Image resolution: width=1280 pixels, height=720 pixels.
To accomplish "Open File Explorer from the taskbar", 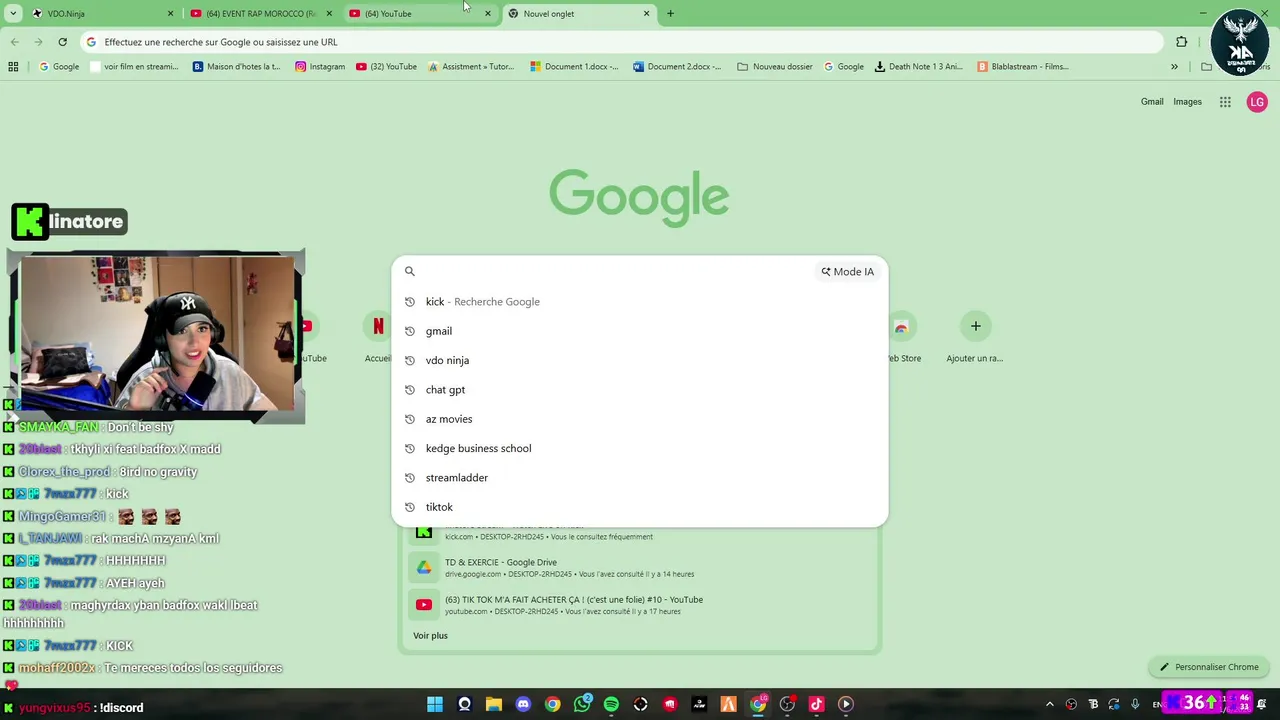I will (493, 704).
